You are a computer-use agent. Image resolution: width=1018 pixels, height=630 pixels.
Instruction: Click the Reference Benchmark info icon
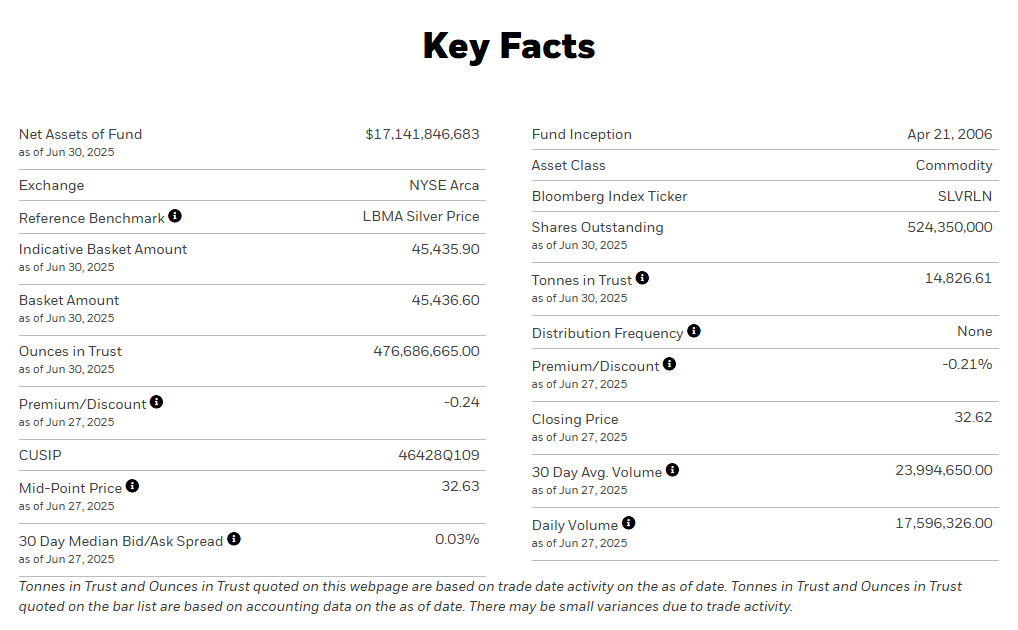pyautogui.click(x=175, y=216)
